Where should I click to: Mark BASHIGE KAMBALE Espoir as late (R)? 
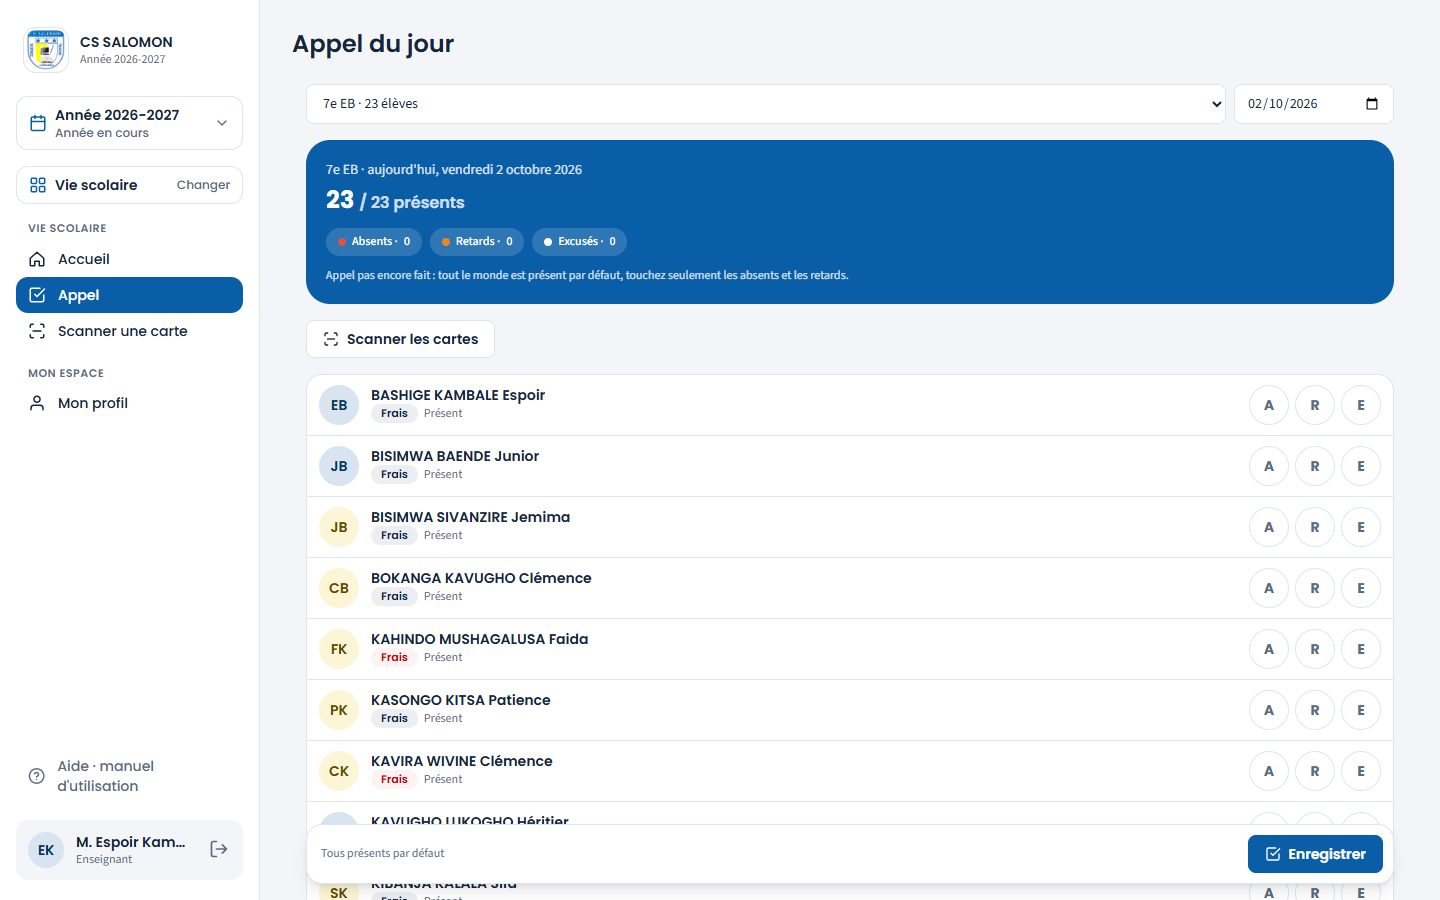(x=1315, y=405)
